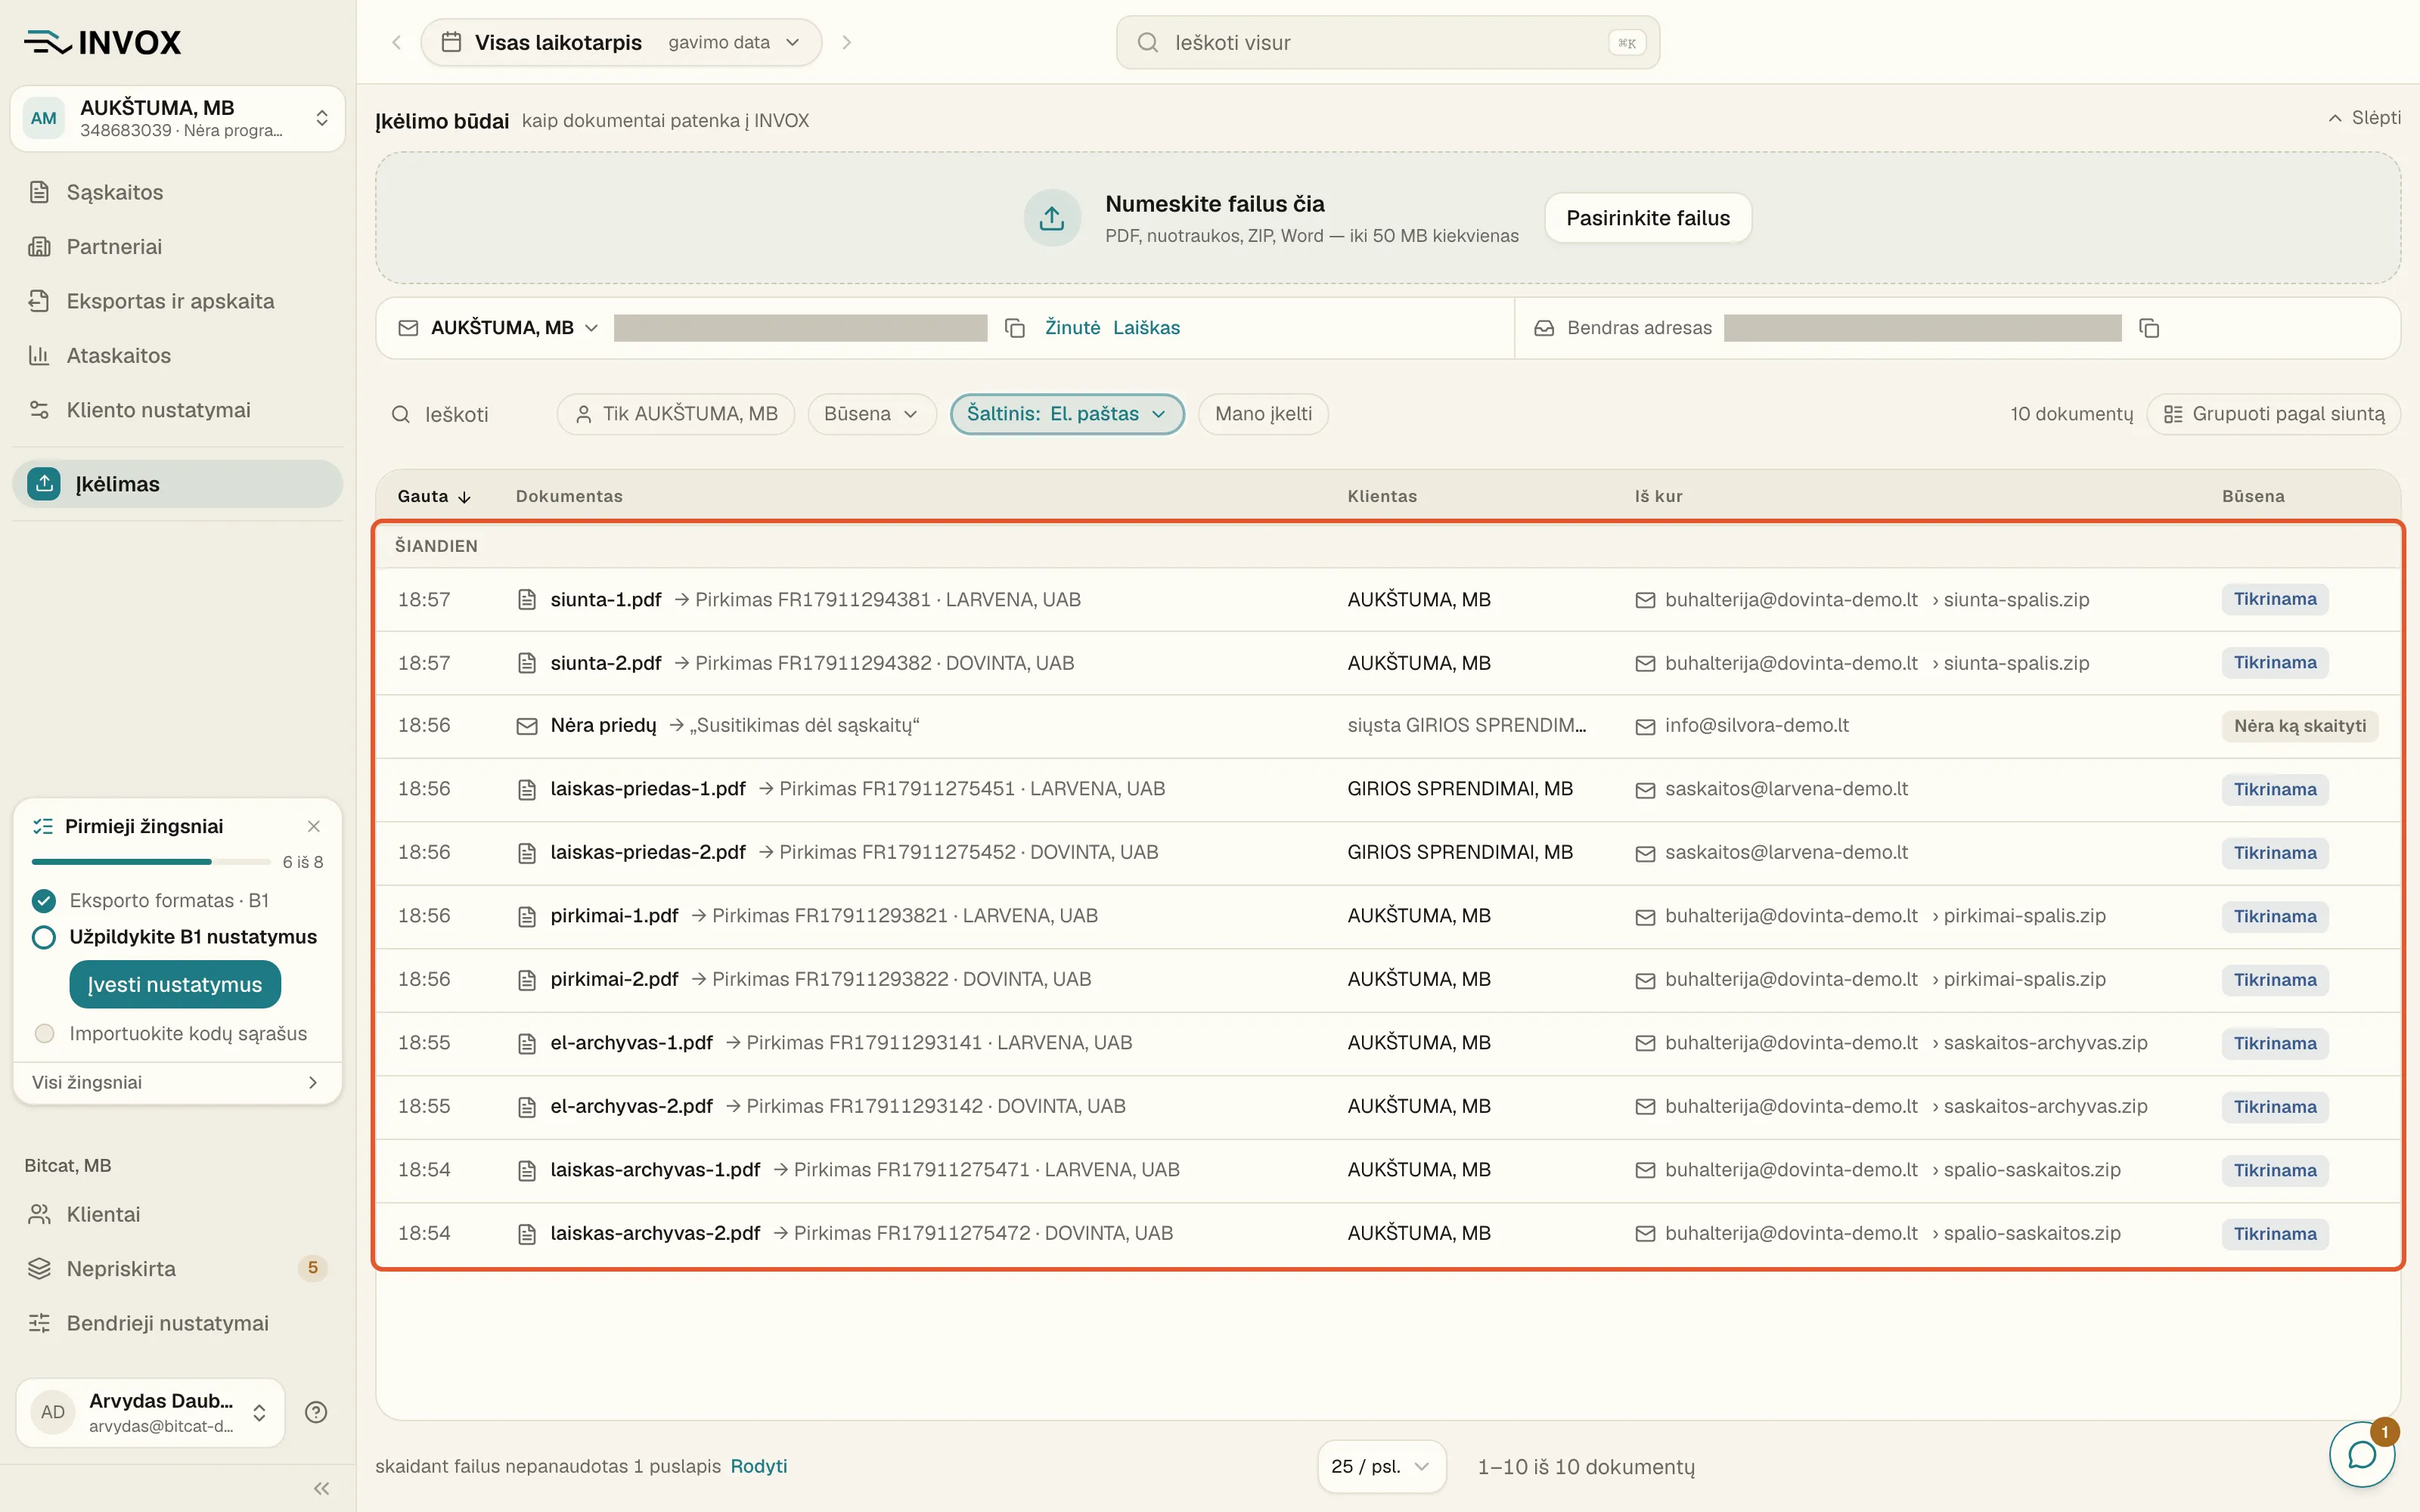Viewport: 2420px width, 1512px height.
Task: Click the upload icon in drop zone
Action: [1051, 218]
